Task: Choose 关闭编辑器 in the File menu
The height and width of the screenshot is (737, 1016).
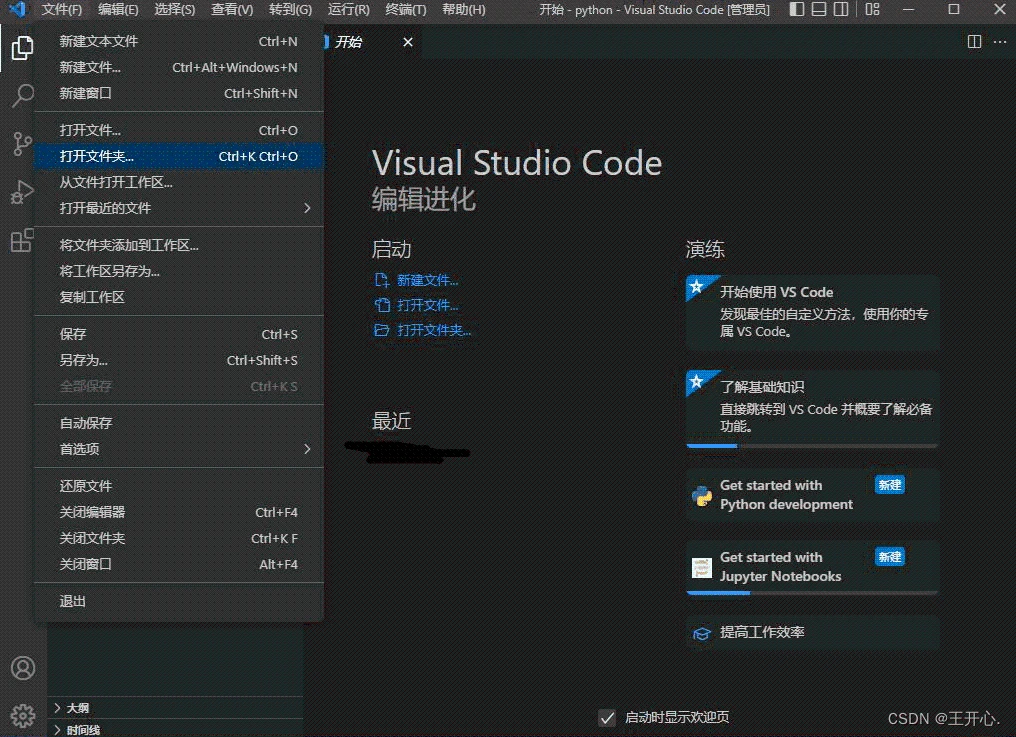Action: point(179,512)
